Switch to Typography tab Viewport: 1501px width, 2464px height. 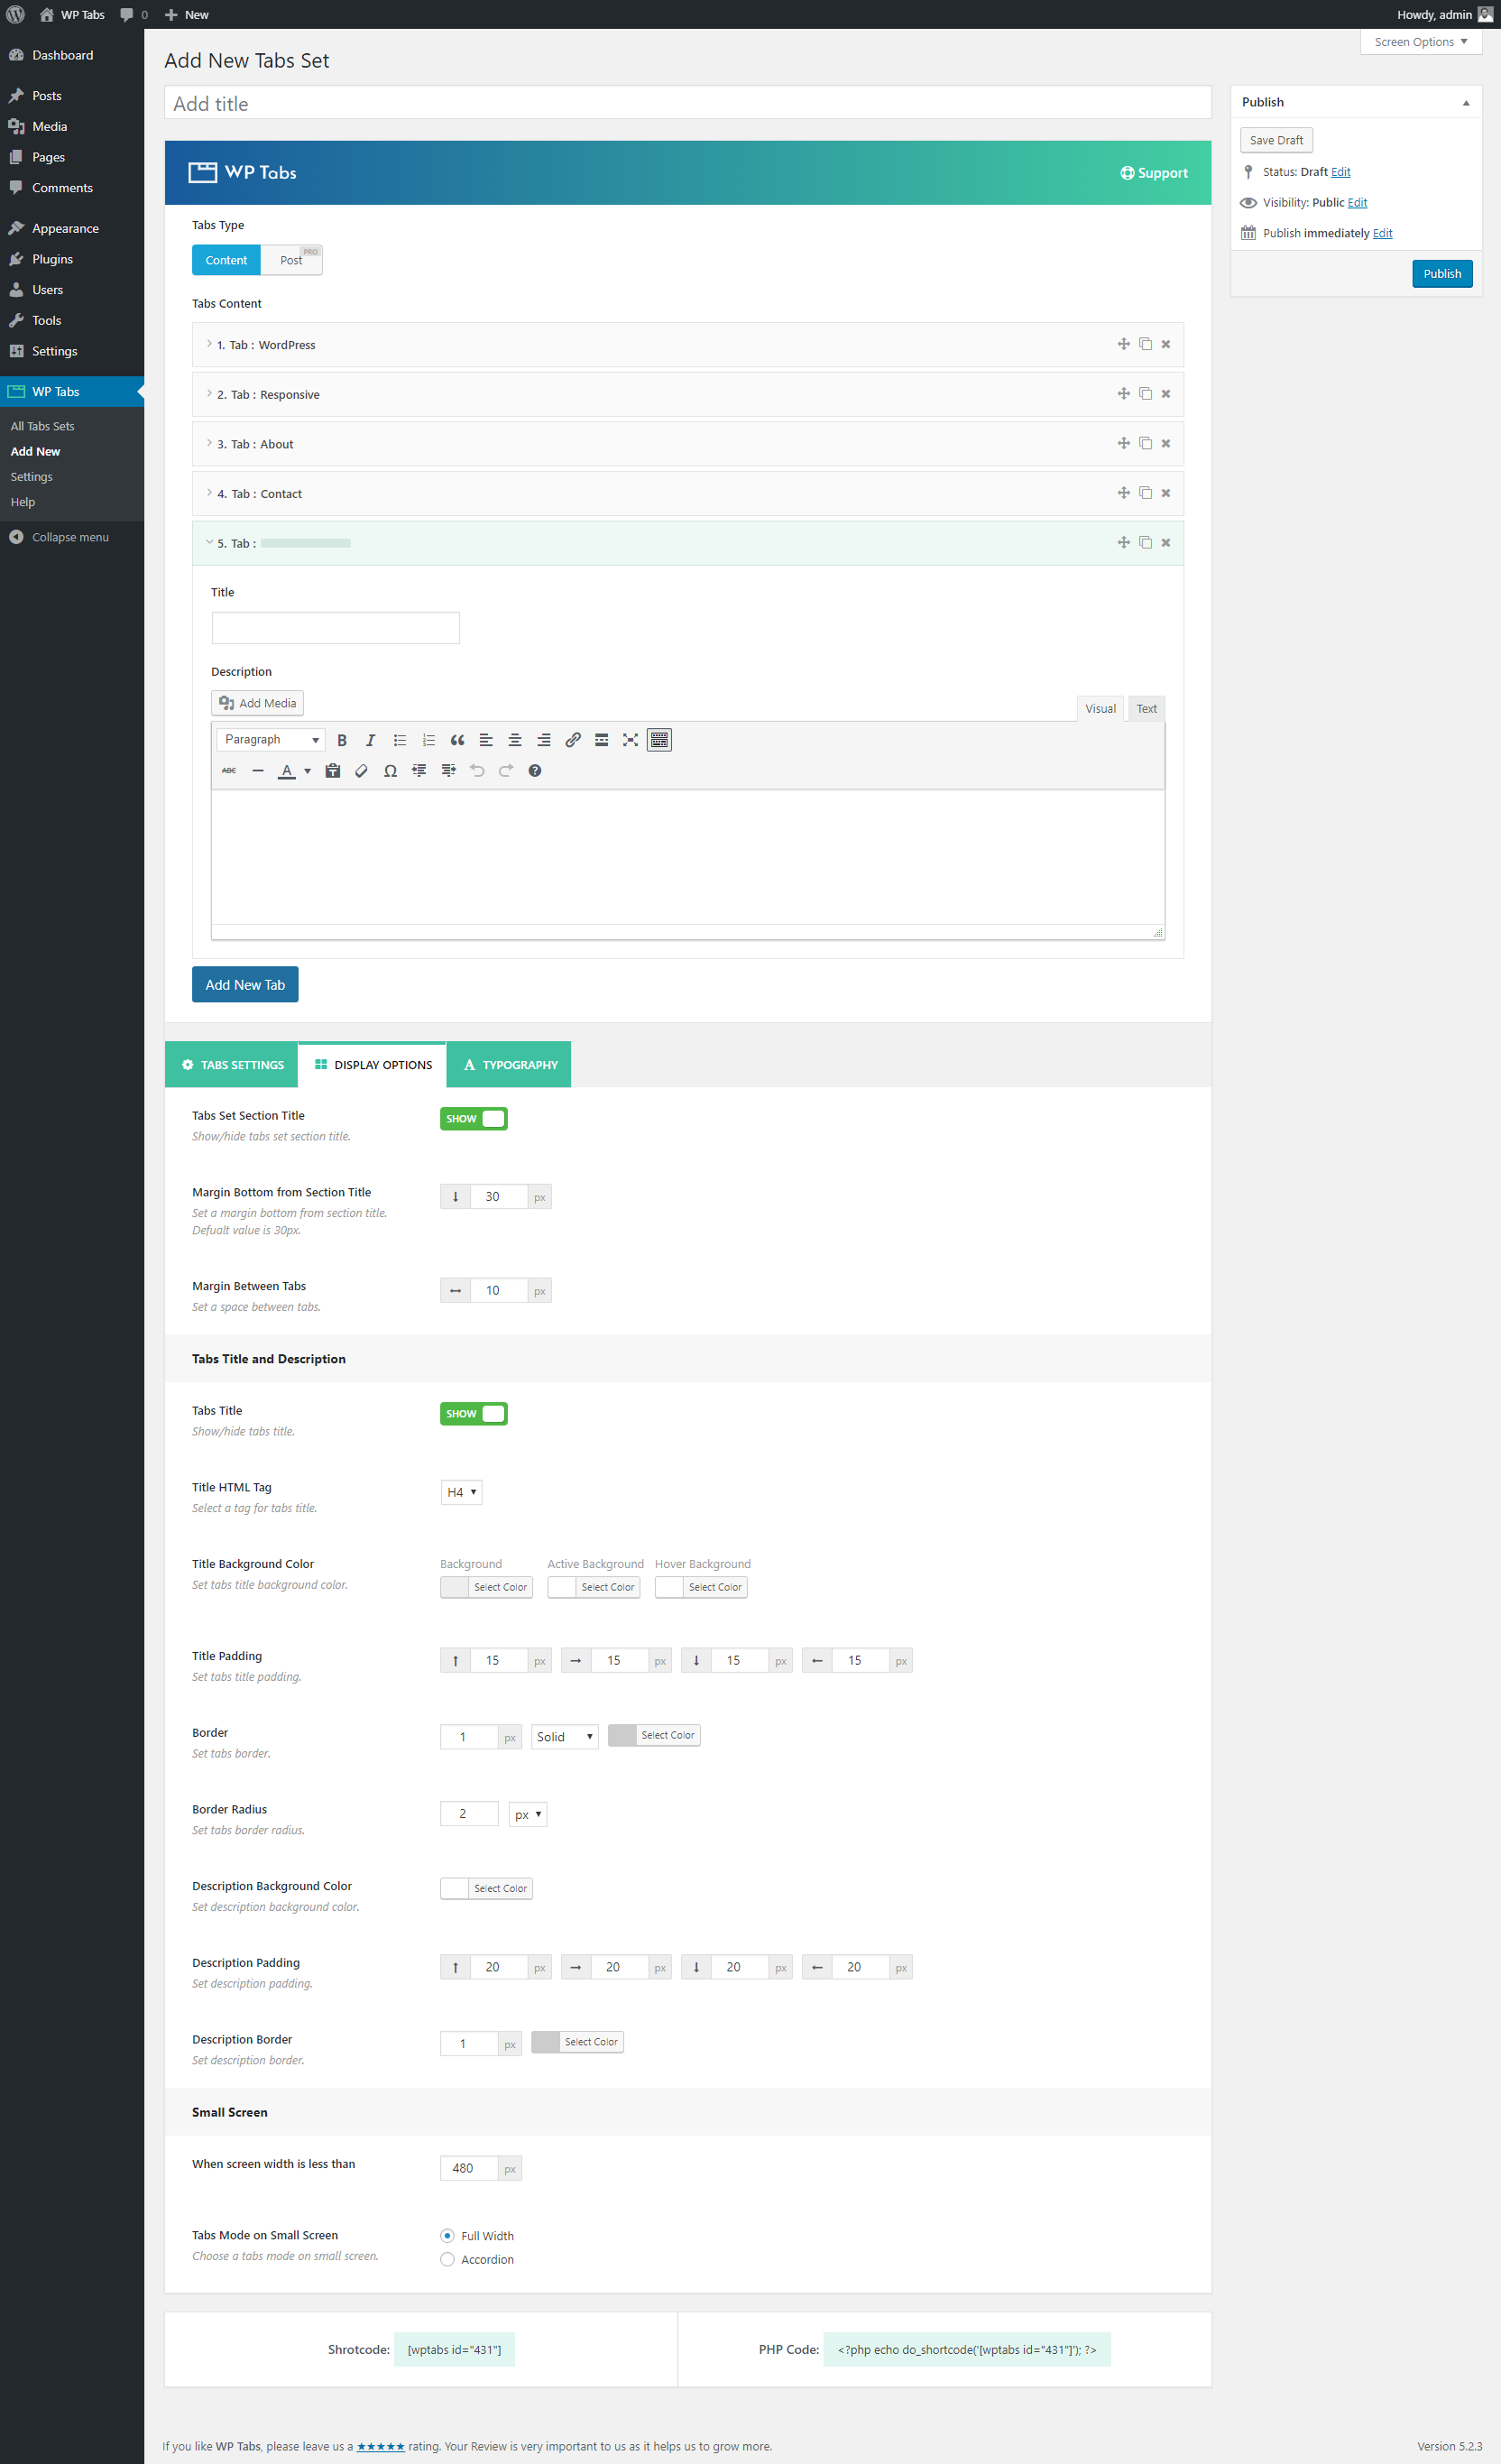click(509, 1065)
